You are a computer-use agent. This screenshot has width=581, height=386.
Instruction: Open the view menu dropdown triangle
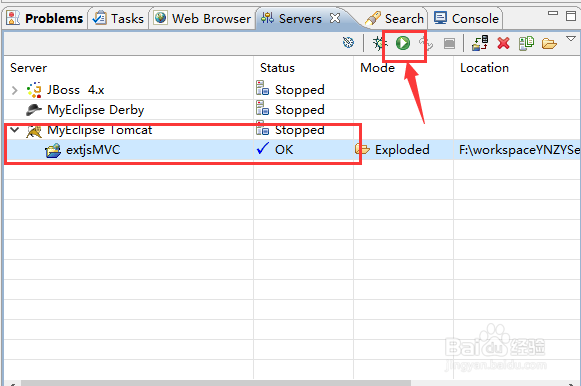(571, 39)
